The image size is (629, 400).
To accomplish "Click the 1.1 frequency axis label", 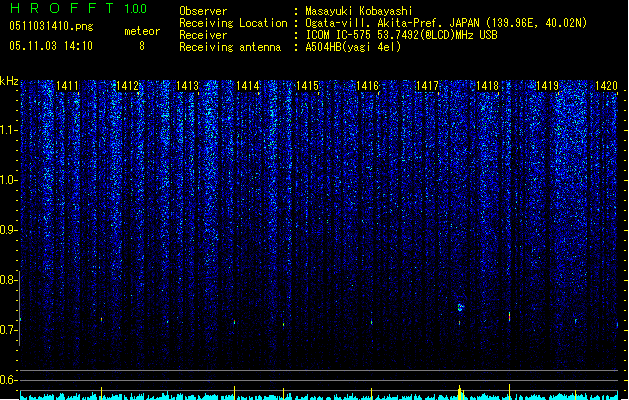I will (x=8, y=130).
